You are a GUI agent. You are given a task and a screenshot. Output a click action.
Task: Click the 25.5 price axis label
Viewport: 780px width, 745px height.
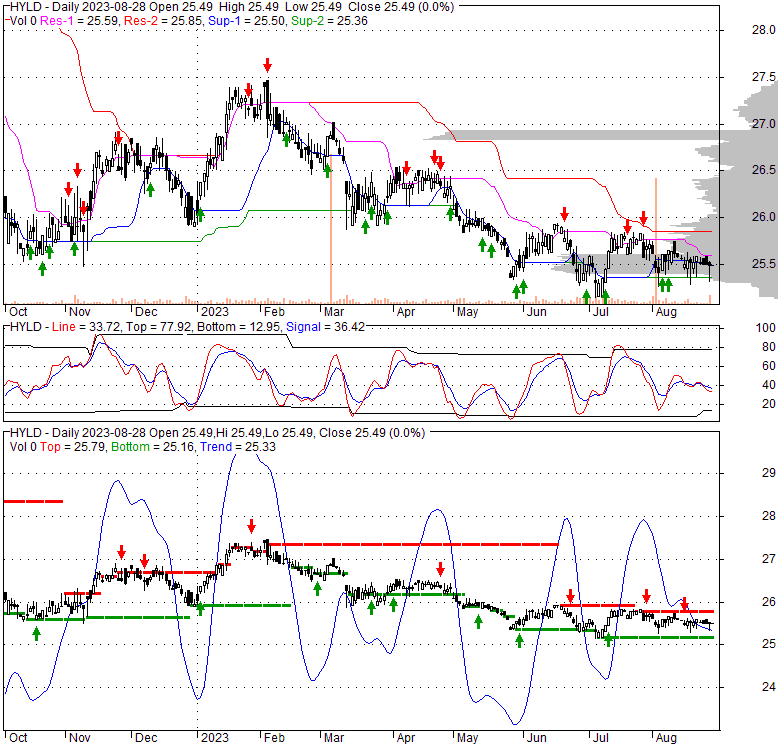click(x=763, y=264)
